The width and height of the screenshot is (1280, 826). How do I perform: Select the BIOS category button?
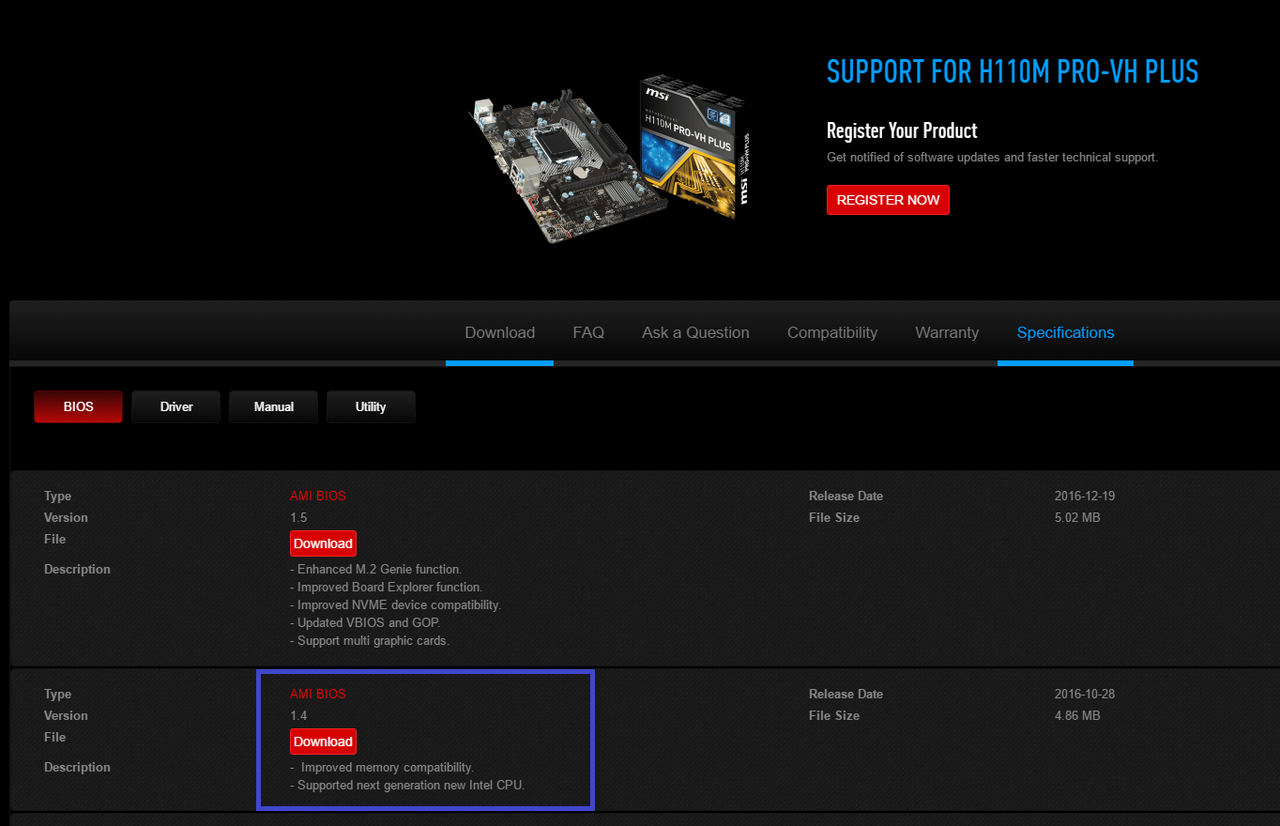click(78, 407)
